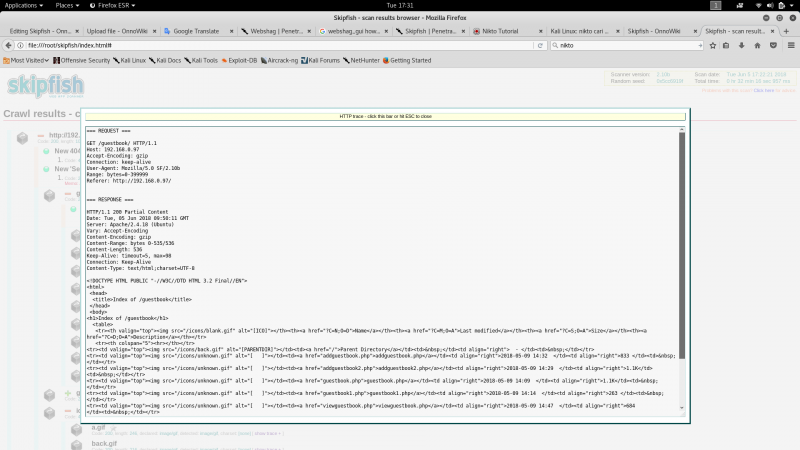The width and height of the screenshot is (800, 450).
Task: Follow the Click here advice link
Action: tap(764, 90)
